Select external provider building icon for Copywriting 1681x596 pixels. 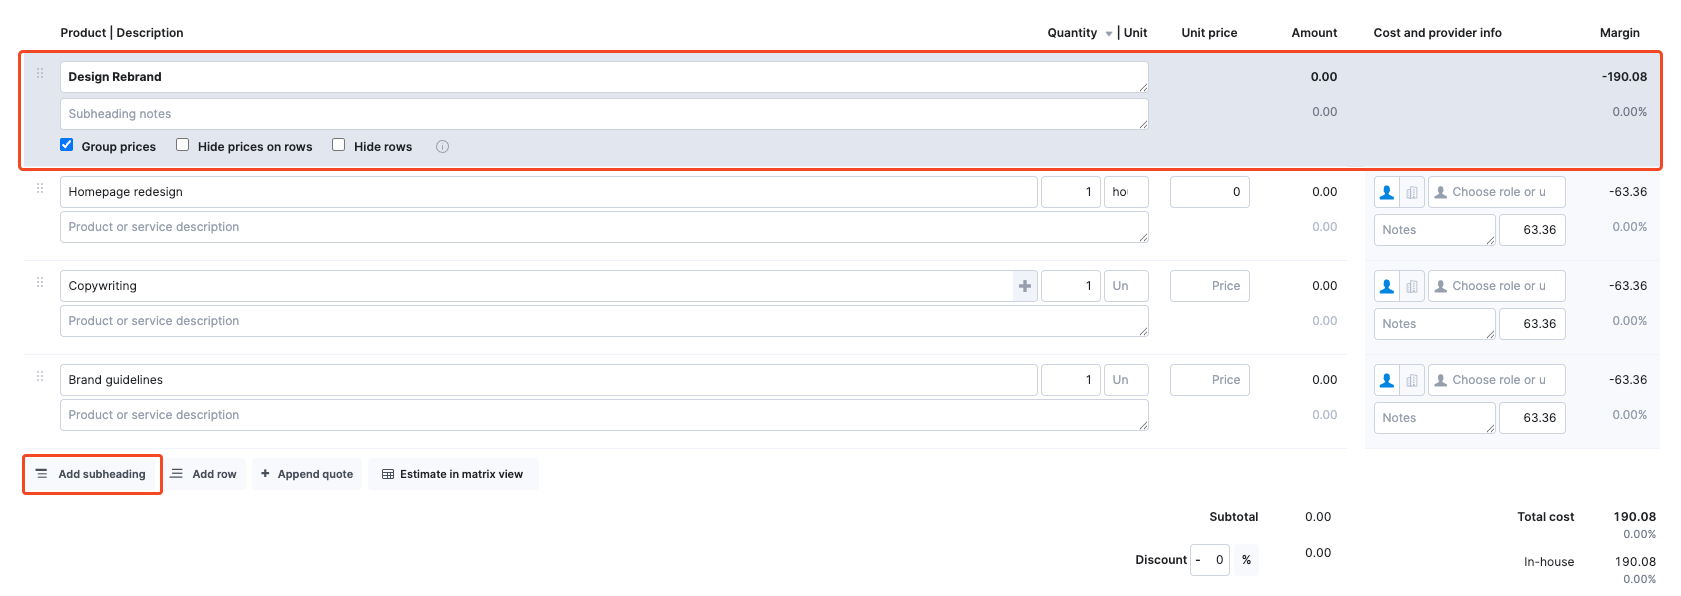(1411, 287)
